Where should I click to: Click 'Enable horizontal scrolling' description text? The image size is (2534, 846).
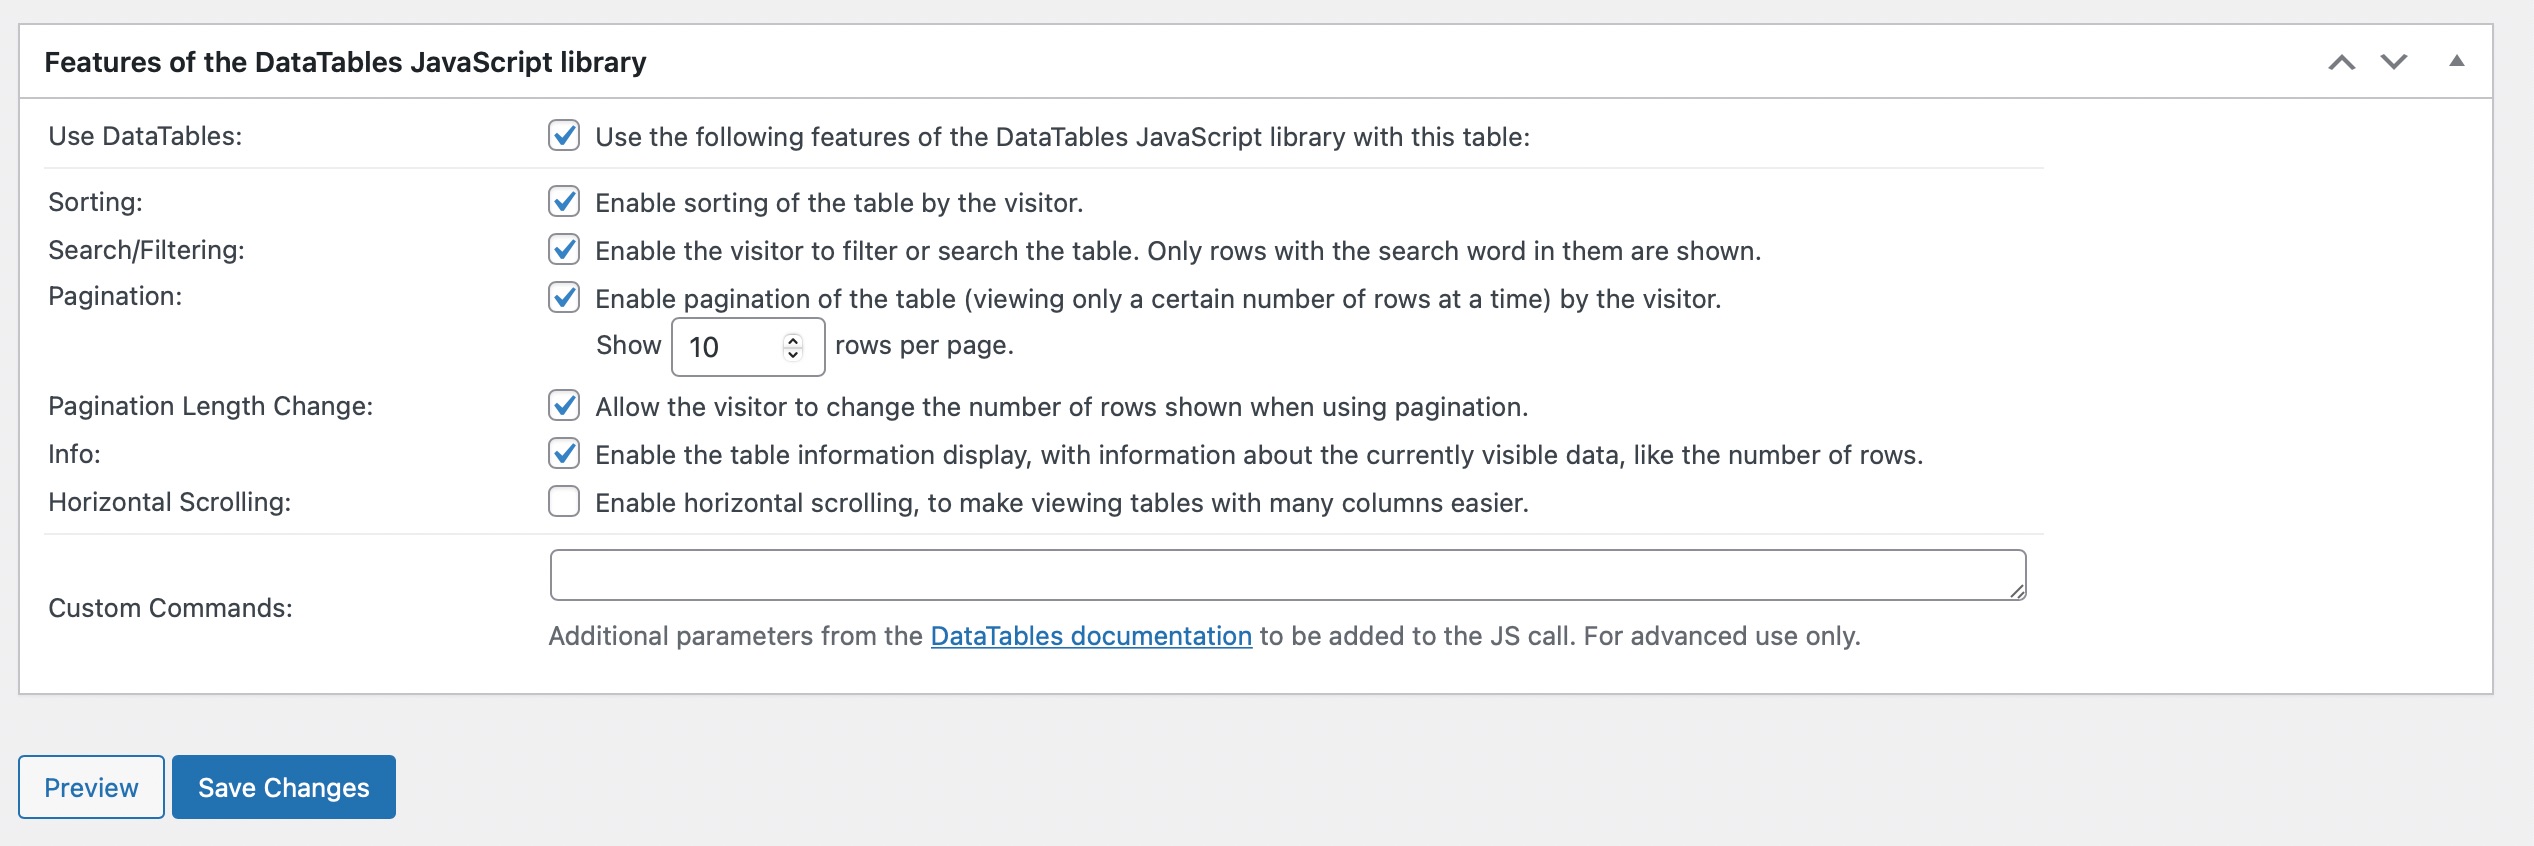(x=1062, y=503)
